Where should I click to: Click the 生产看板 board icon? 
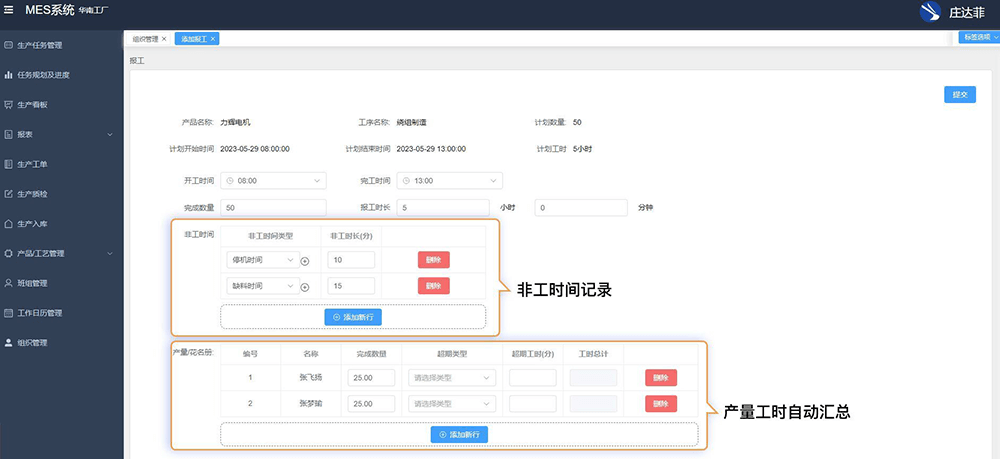[8, 105]
